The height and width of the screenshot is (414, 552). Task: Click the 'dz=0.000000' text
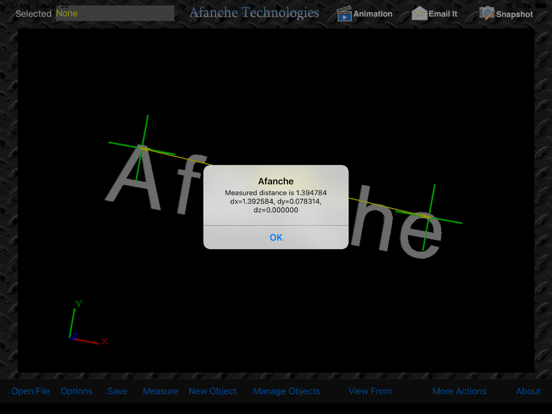(276, 210)
